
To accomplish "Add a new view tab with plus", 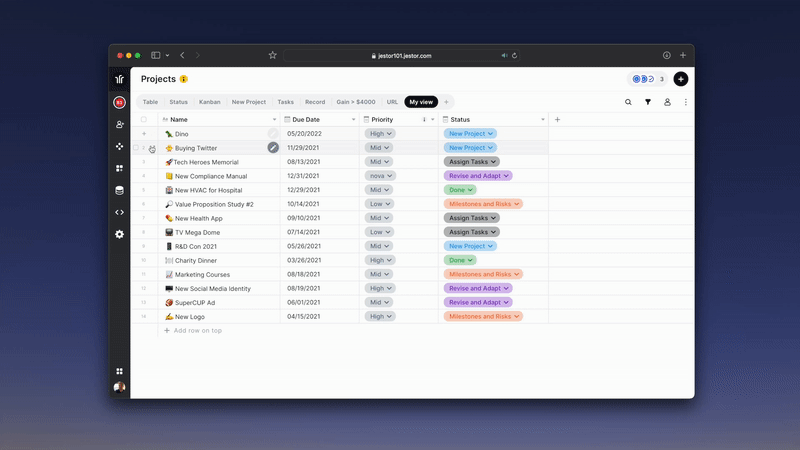I will click(446, 102).
